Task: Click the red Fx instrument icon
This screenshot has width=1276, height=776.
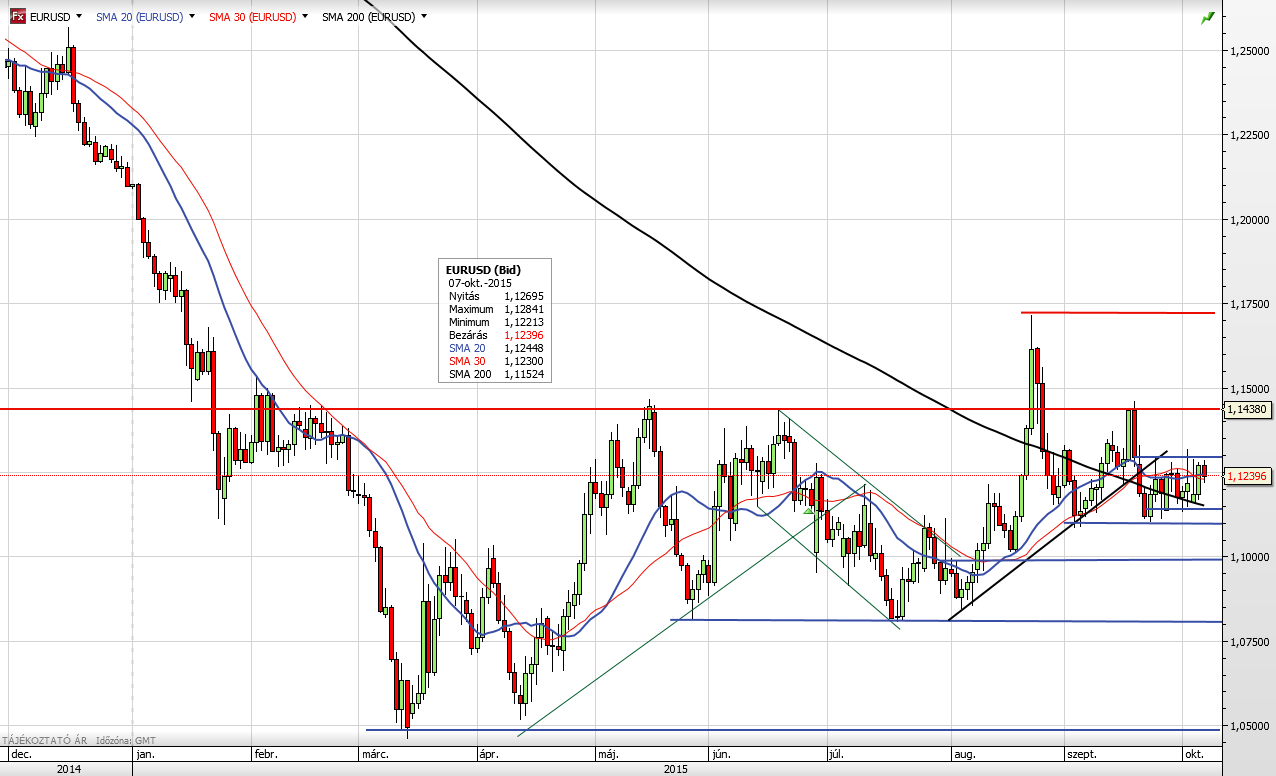Action: coord(18,16)
